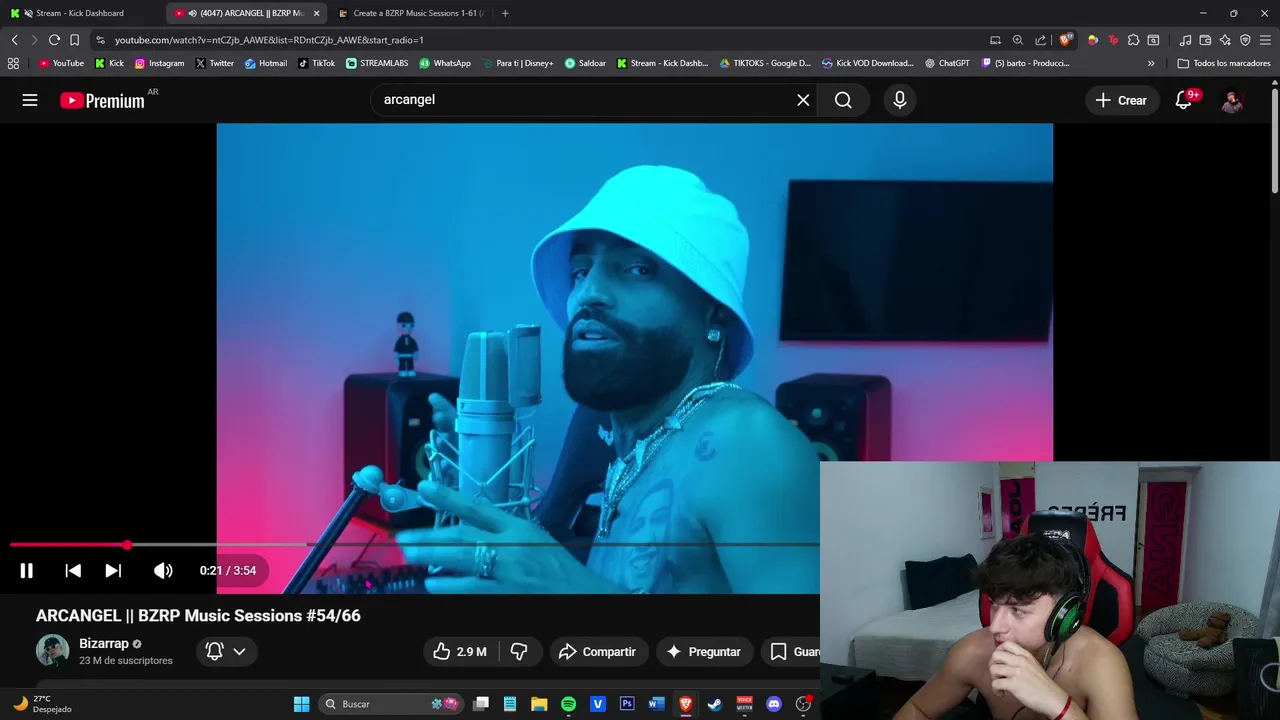The height and width of the screenshot is (720, 1280).
Task: Open the Todos los marcadores folder
Action: [x=1224, y=63]
